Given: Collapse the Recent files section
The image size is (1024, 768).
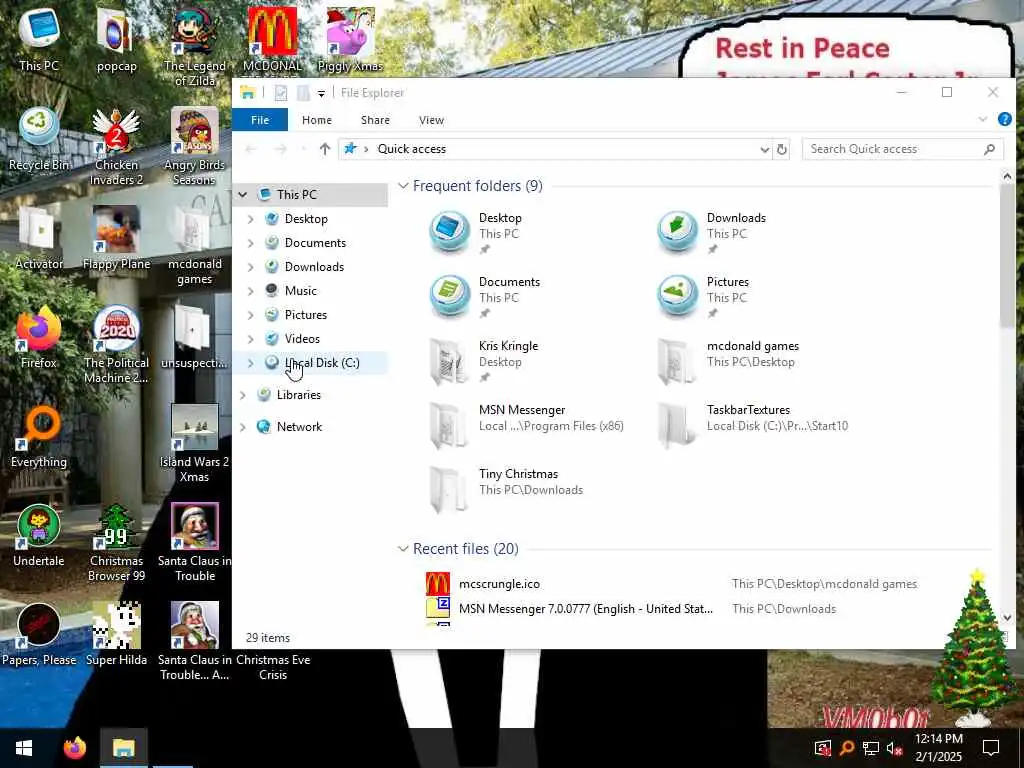Looking at the screenshot, I should coord(403,549).
